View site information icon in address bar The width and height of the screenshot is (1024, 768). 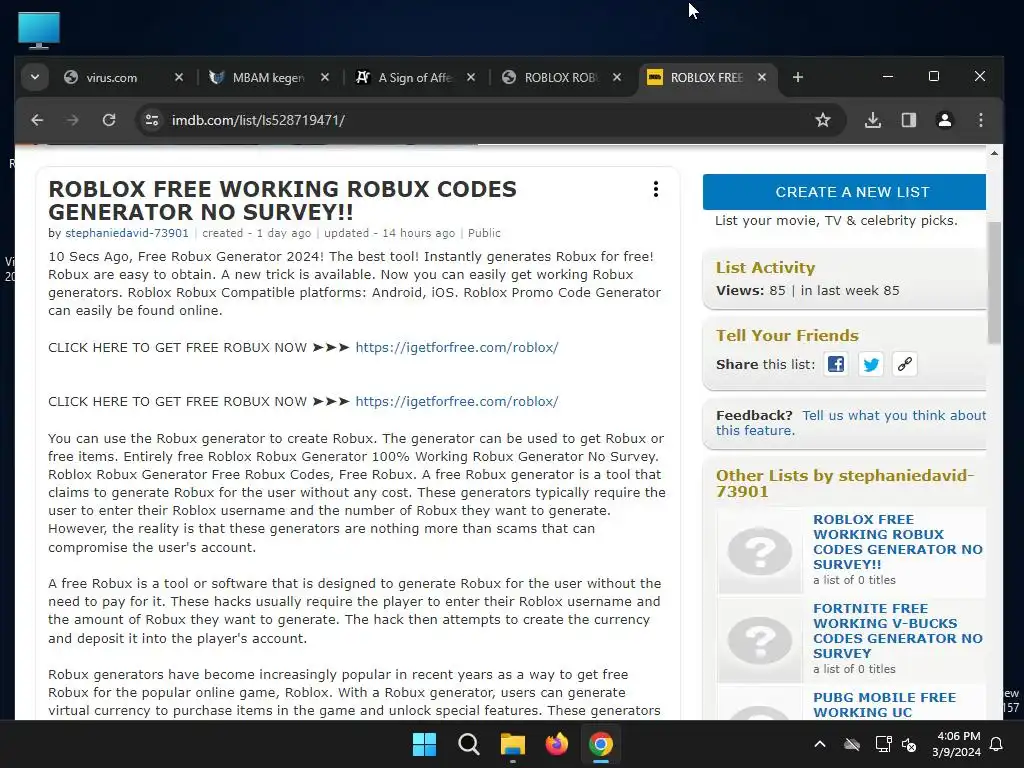152,120
